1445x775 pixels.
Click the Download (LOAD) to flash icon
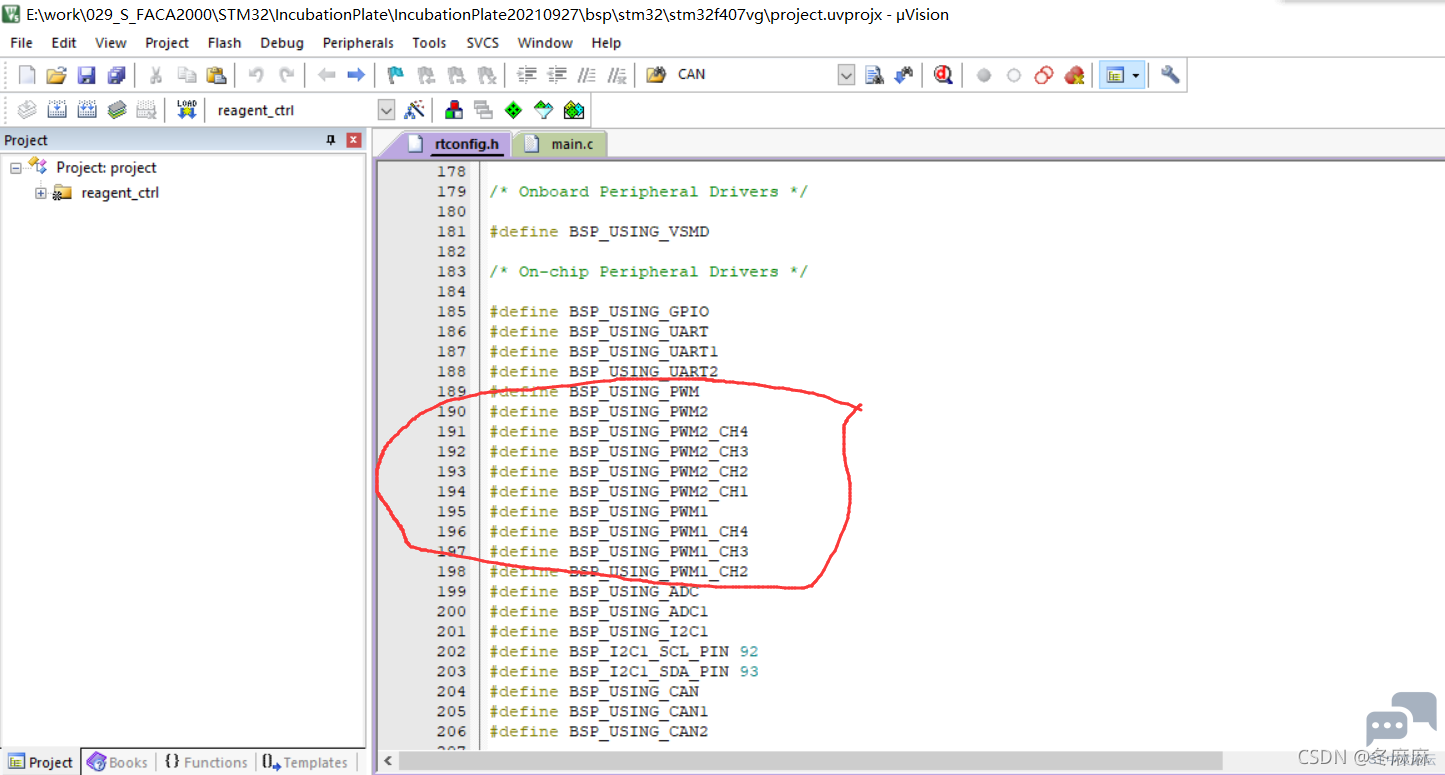pyautogui.click(x=186, y=110)
